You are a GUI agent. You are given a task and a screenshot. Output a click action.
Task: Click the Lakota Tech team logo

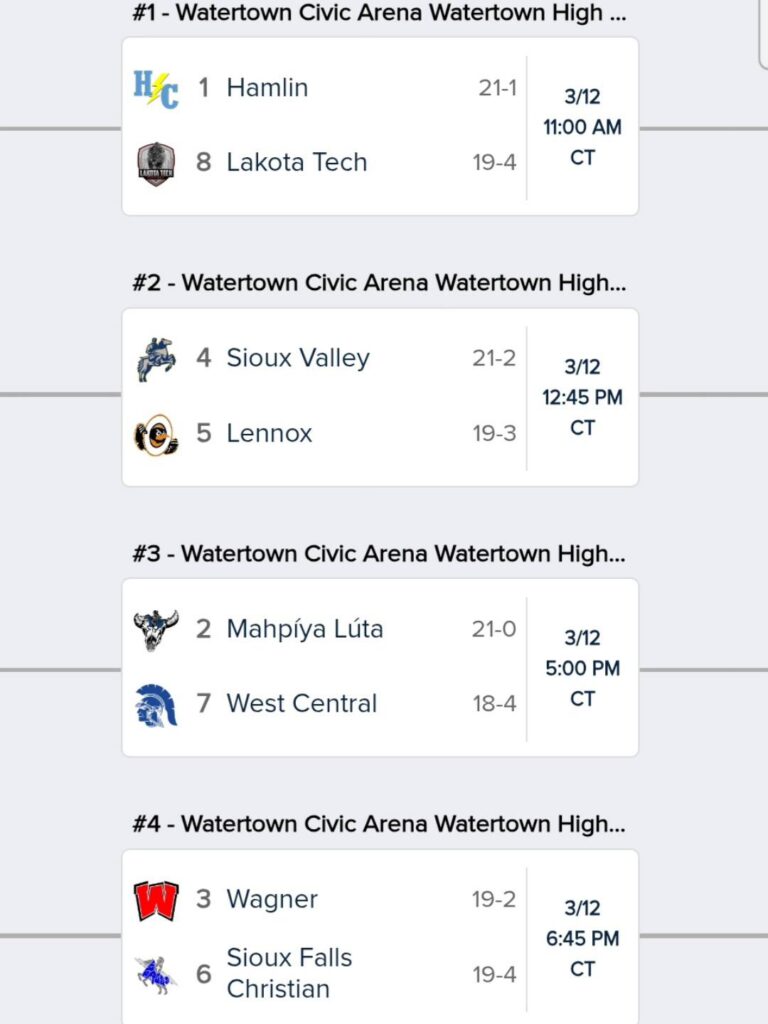point(156,163)
